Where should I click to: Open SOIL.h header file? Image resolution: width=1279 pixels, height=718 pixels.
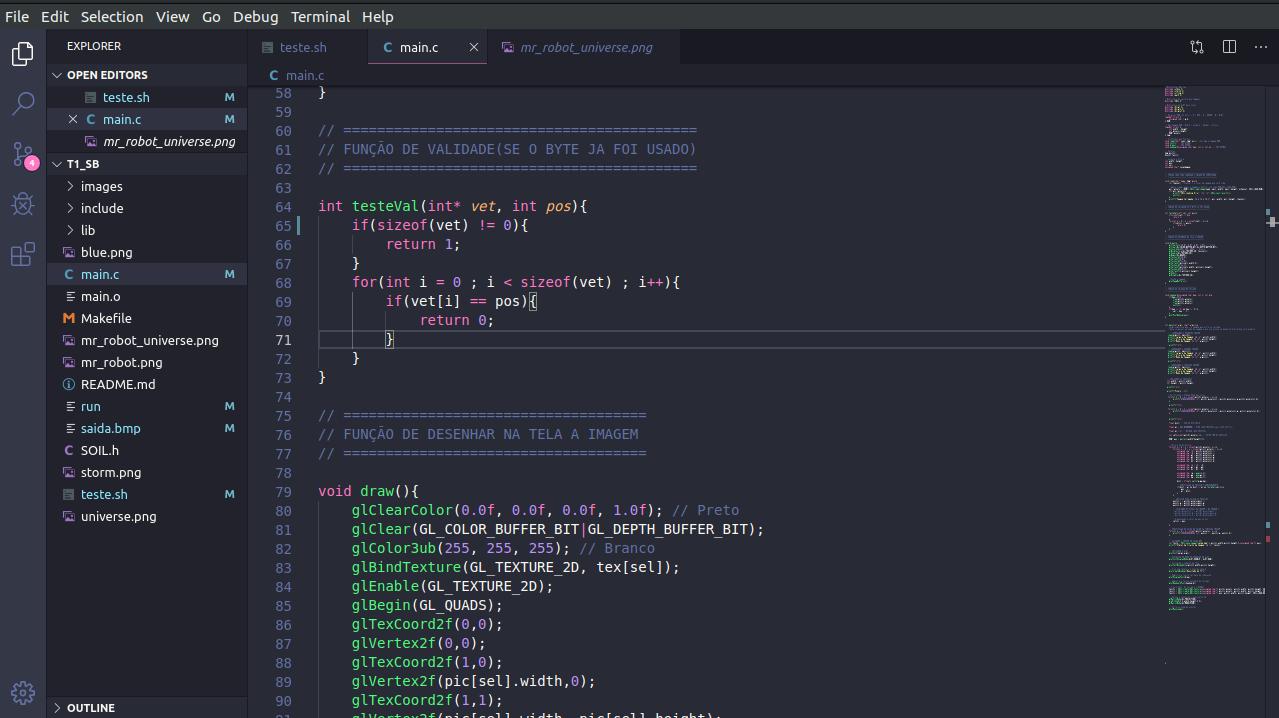click(x=147, y=450)
